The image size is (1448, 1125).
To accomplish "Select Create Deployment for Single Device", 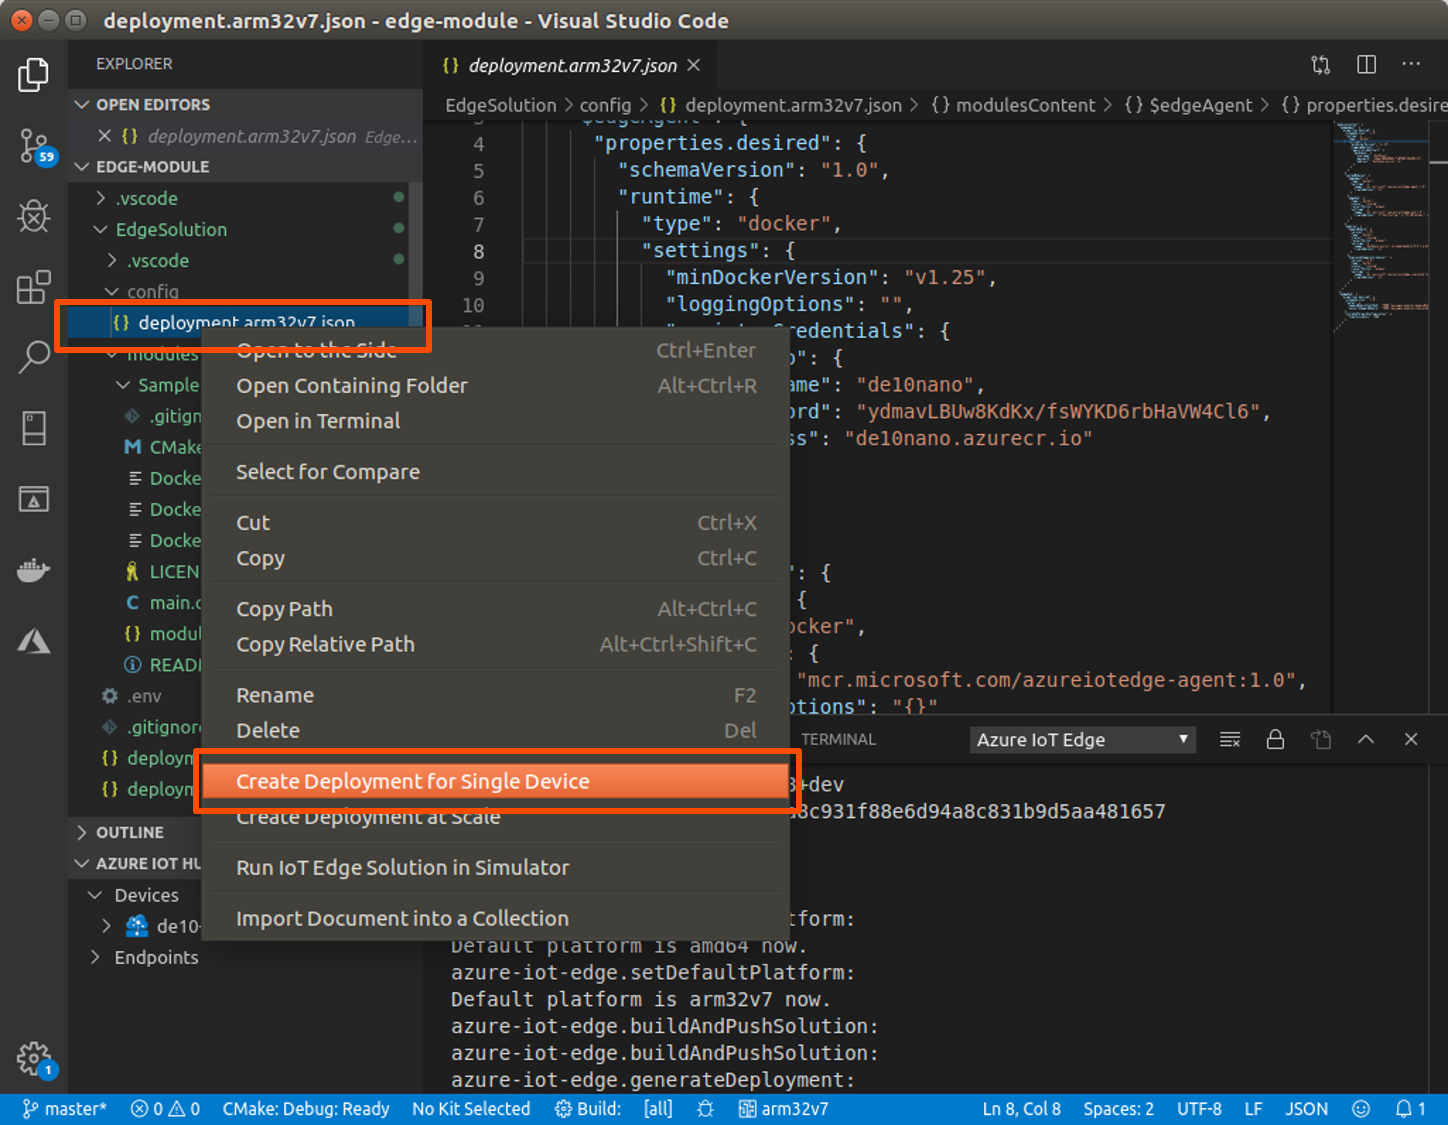I will pyautogui.click(x=412, y=781).
